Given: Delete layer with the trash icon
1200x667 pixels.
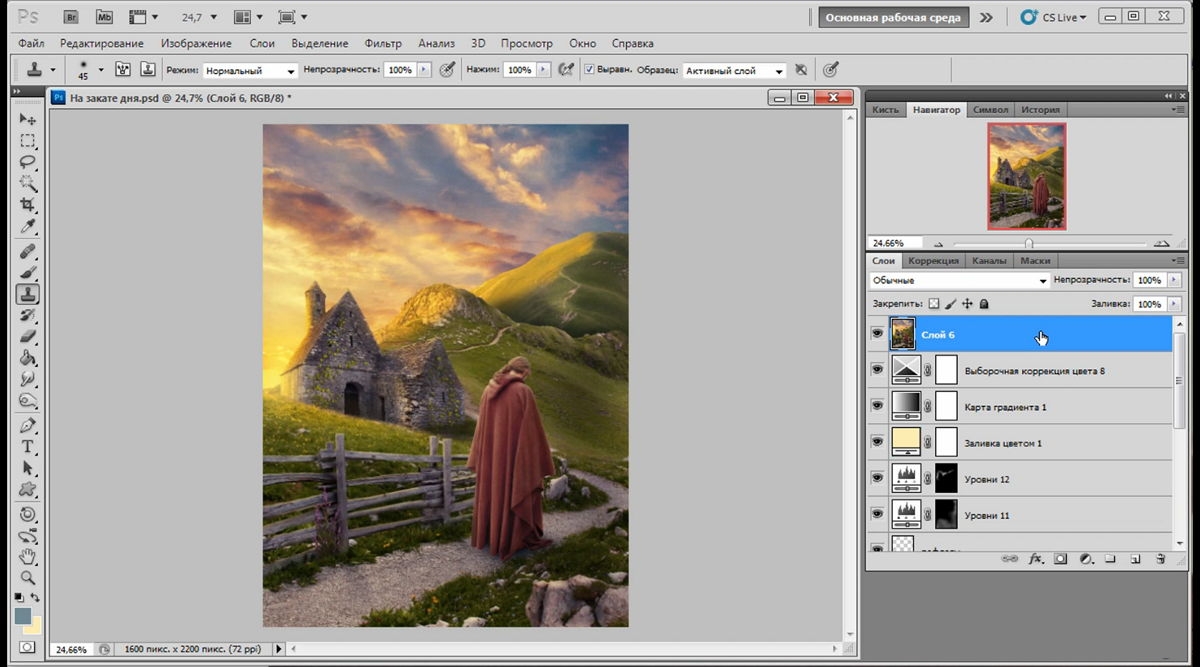Looking at the screenshot, I should 1161,559.
